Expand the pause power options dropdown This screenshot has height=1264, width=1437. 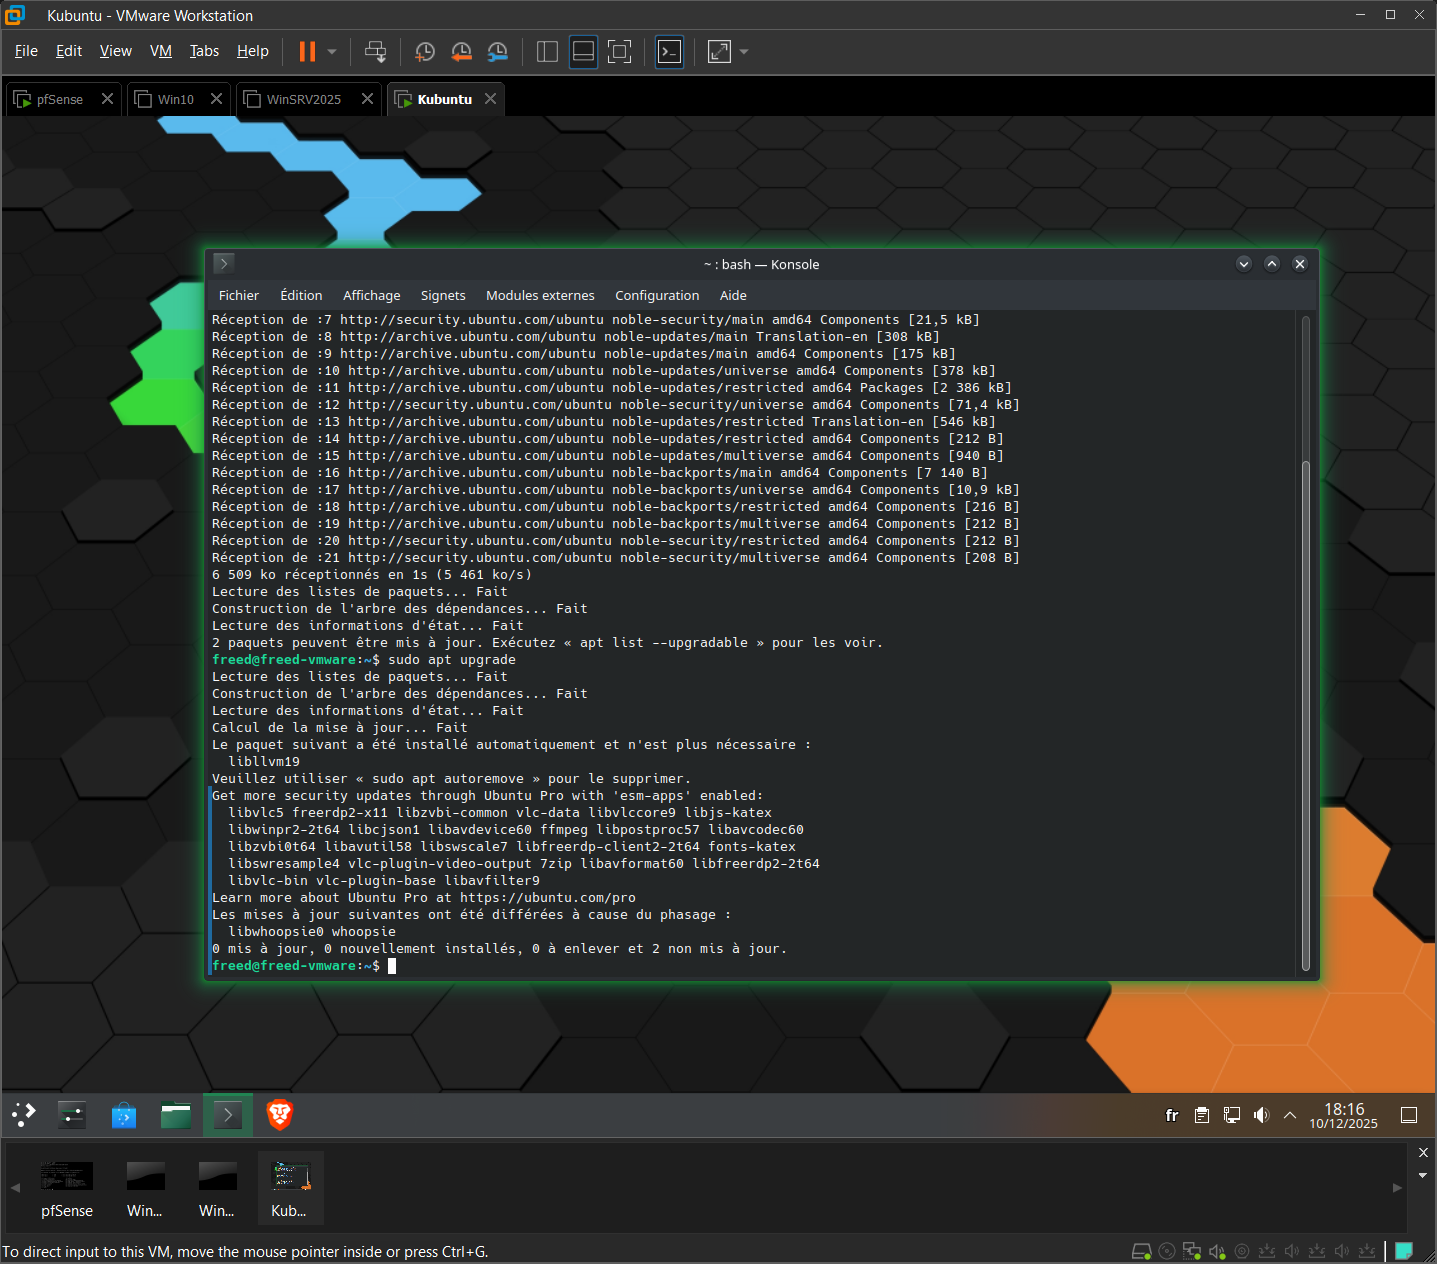332,52
